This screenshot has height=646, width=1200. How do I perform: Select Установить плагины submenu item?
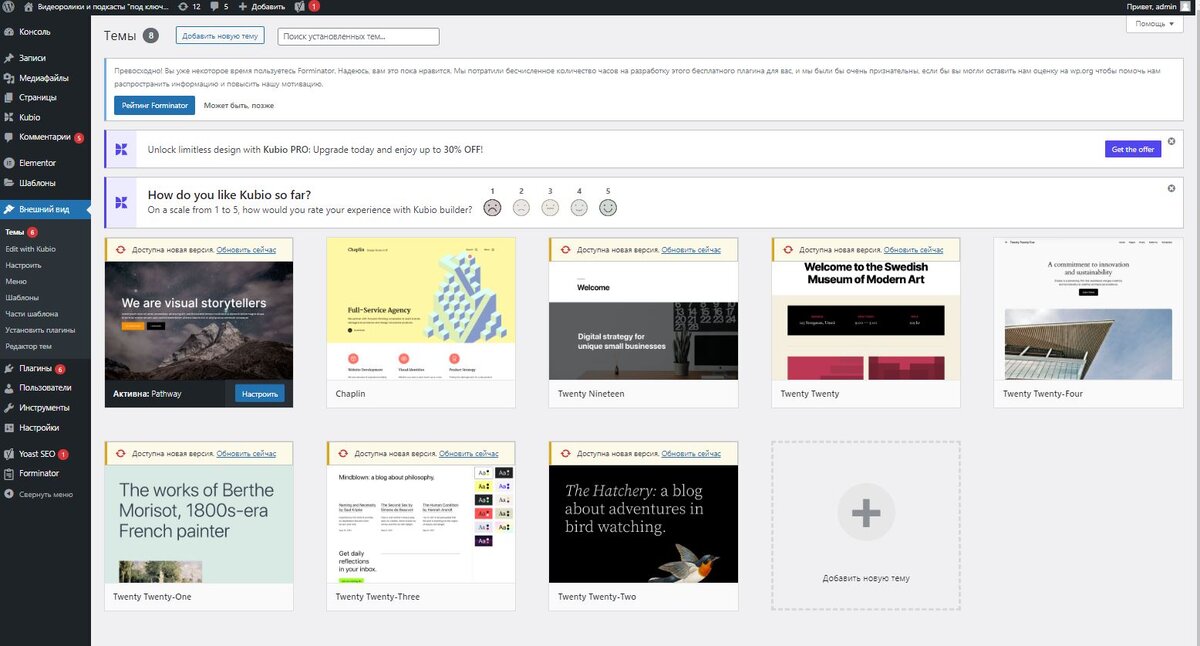point(40,329)
